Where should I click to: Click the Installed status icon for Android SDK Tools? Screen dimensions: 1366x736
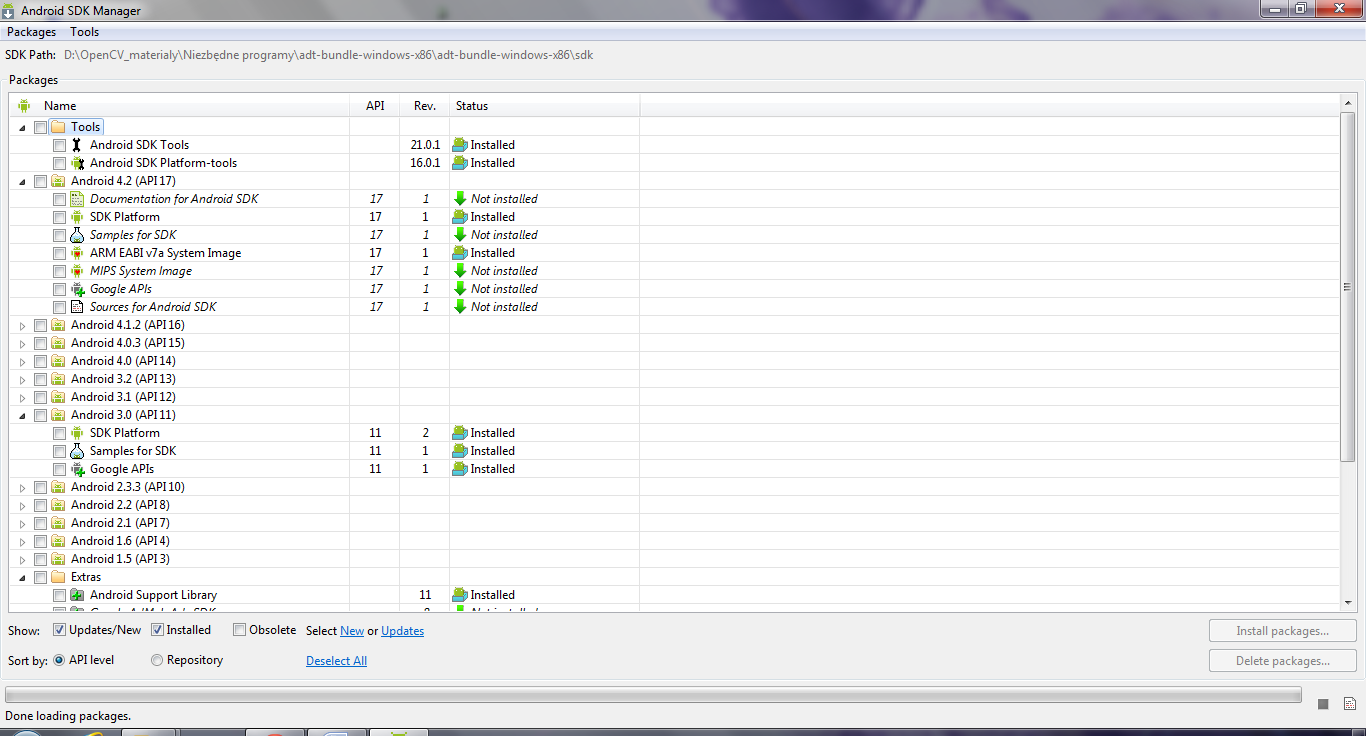click(460, 145)
